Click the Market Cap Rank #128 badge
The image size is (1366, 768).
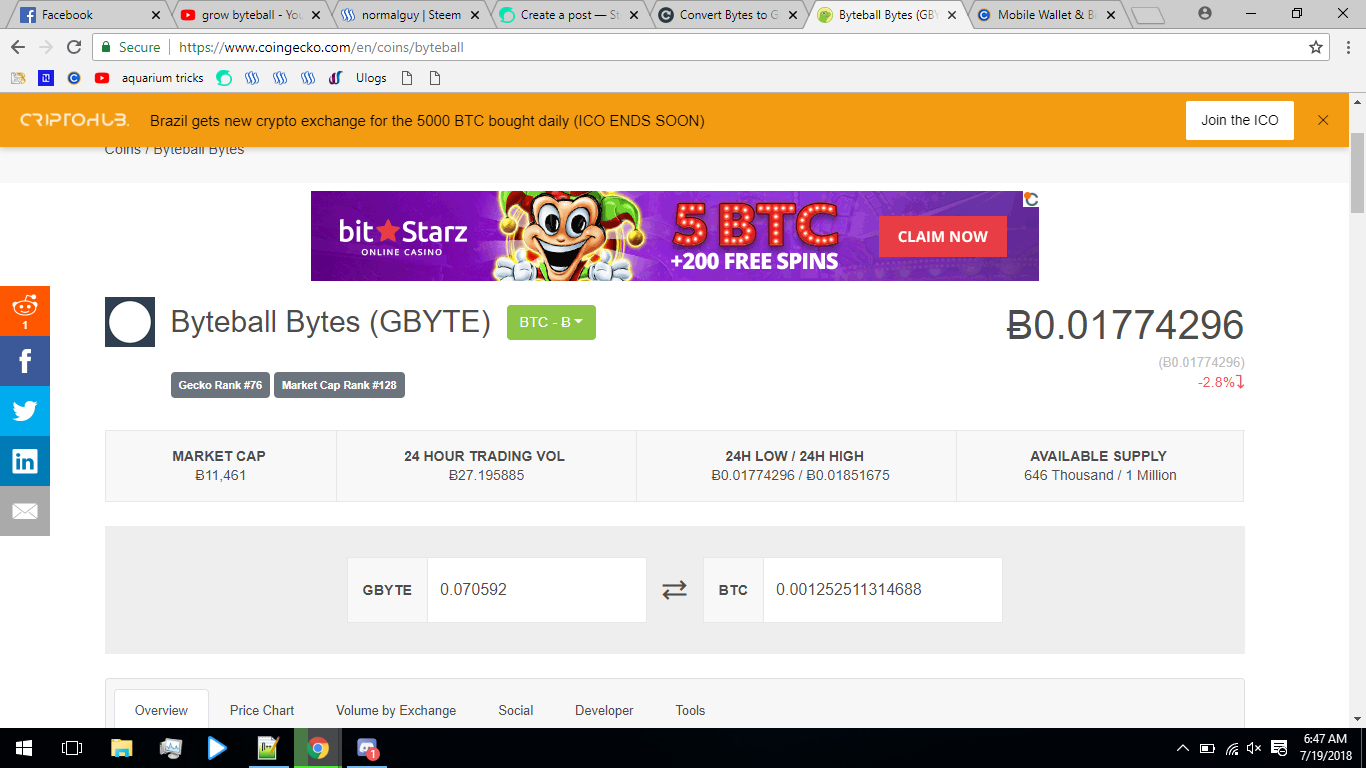[x=339, y=385]
